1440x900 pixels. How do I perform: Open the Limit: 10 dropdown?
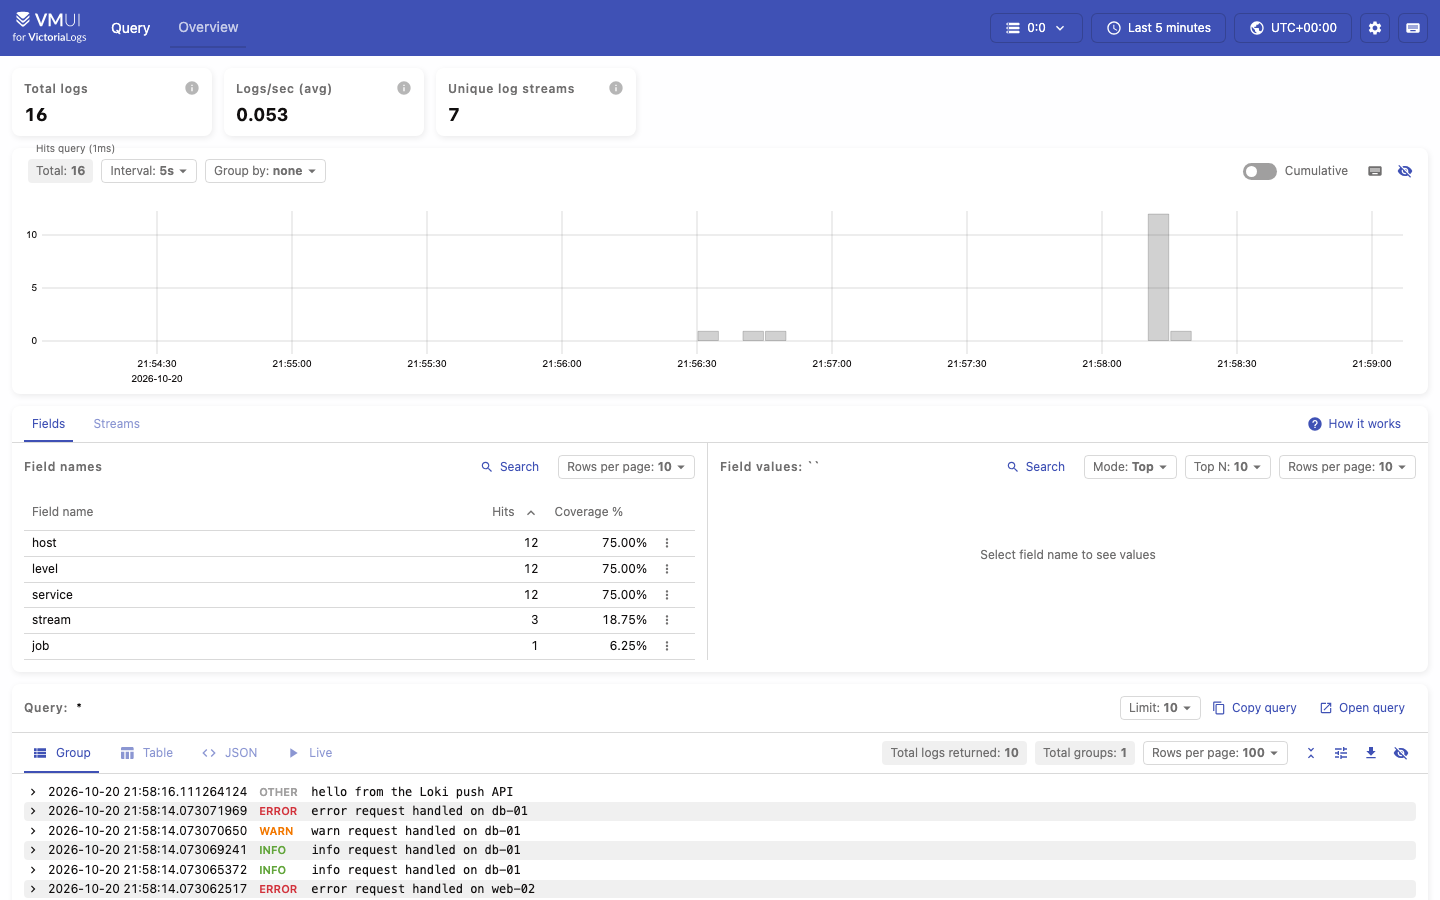(1160, 708)
